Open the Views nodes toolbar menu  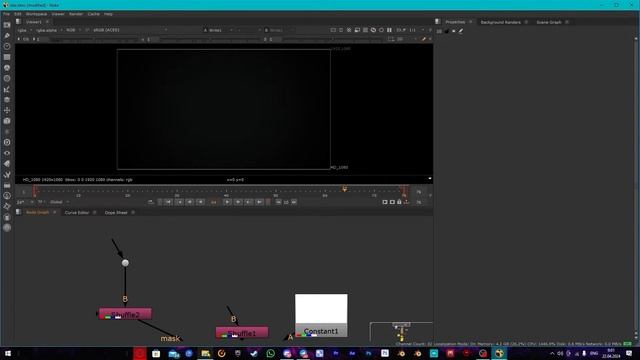point(7,153)
